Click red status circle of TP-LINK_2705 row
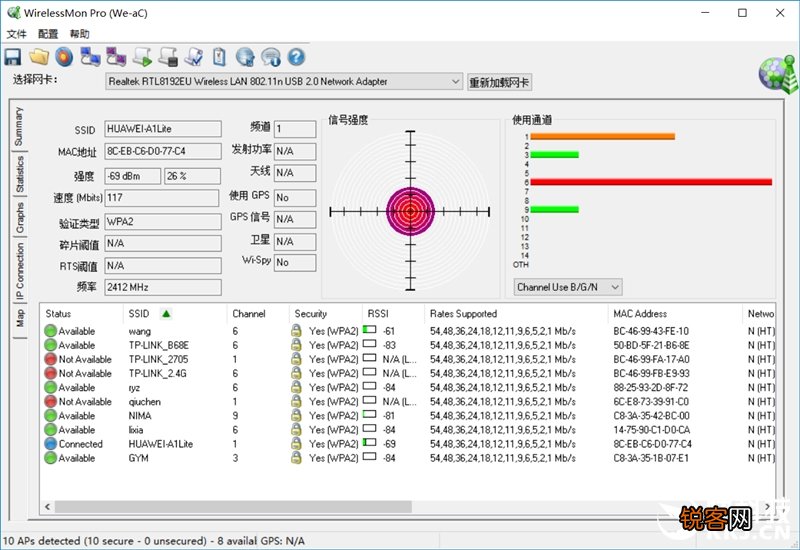800x550 pixels. pyautogui.click(x=51, y=359)
